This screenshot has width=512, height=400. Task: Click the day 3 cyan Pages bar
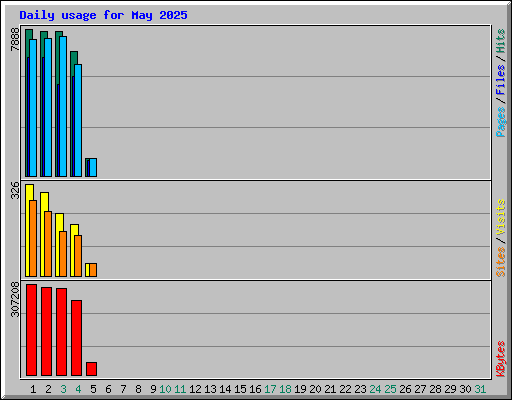63,107
